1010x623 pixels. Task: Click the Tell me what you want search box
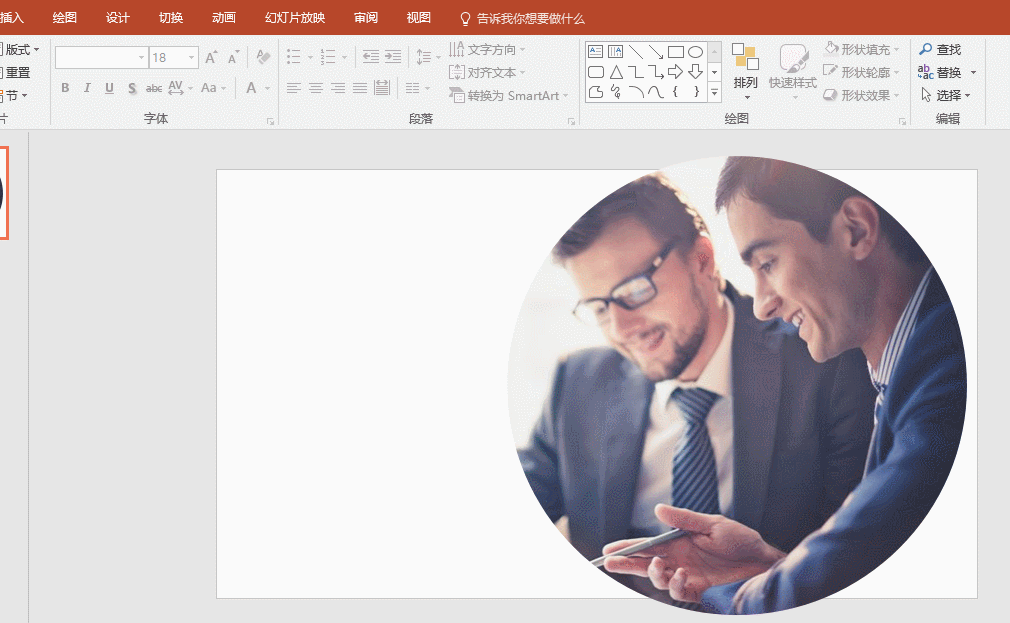(522, 19)
